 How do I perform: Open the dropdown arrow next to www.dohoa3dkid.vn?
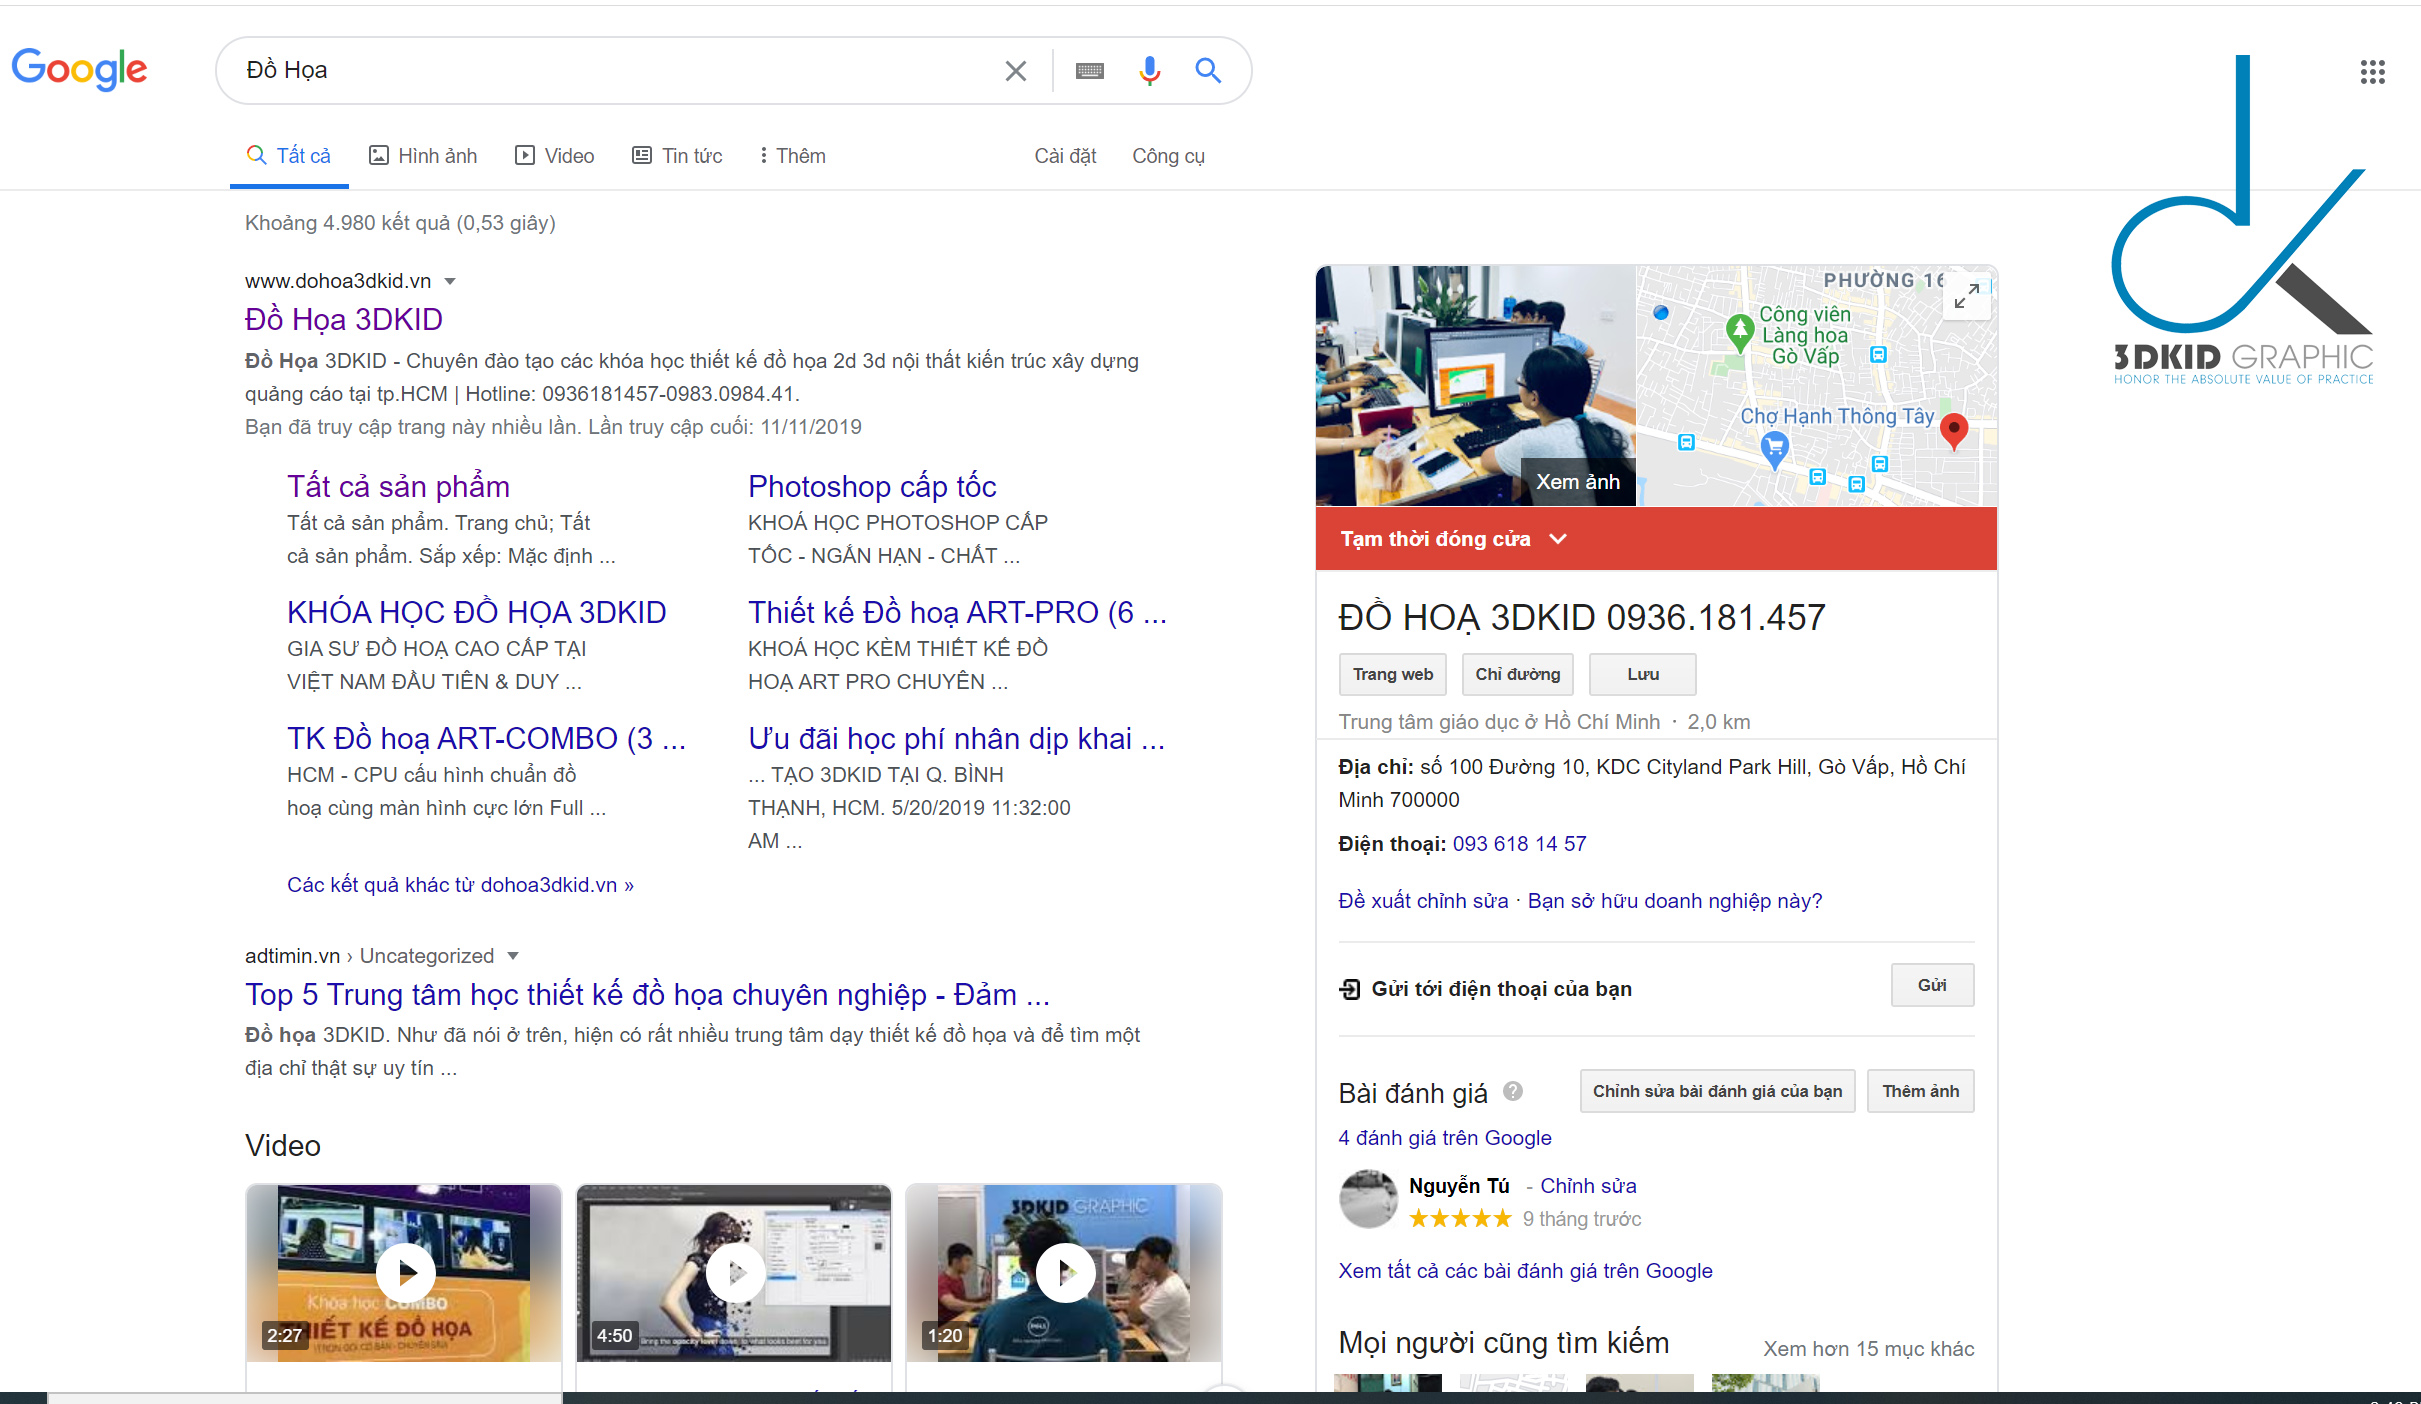click(x=449, y=281)
